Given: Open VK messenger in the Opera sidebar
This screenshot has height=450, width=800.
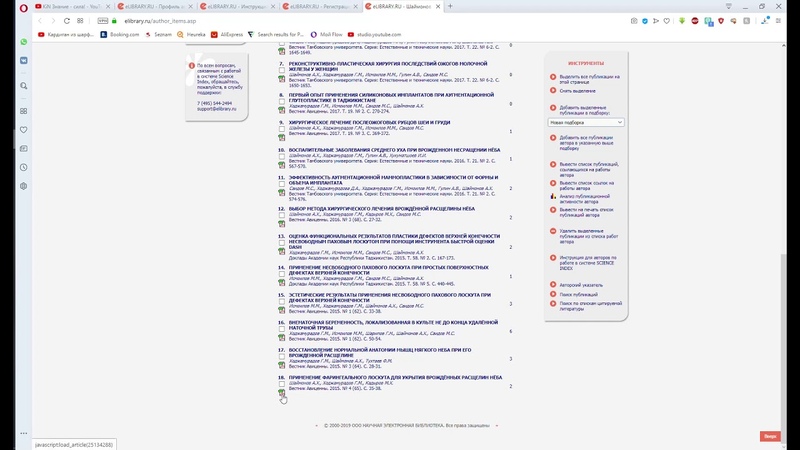Looking at the screenshot, I should (x=23, y=60).
